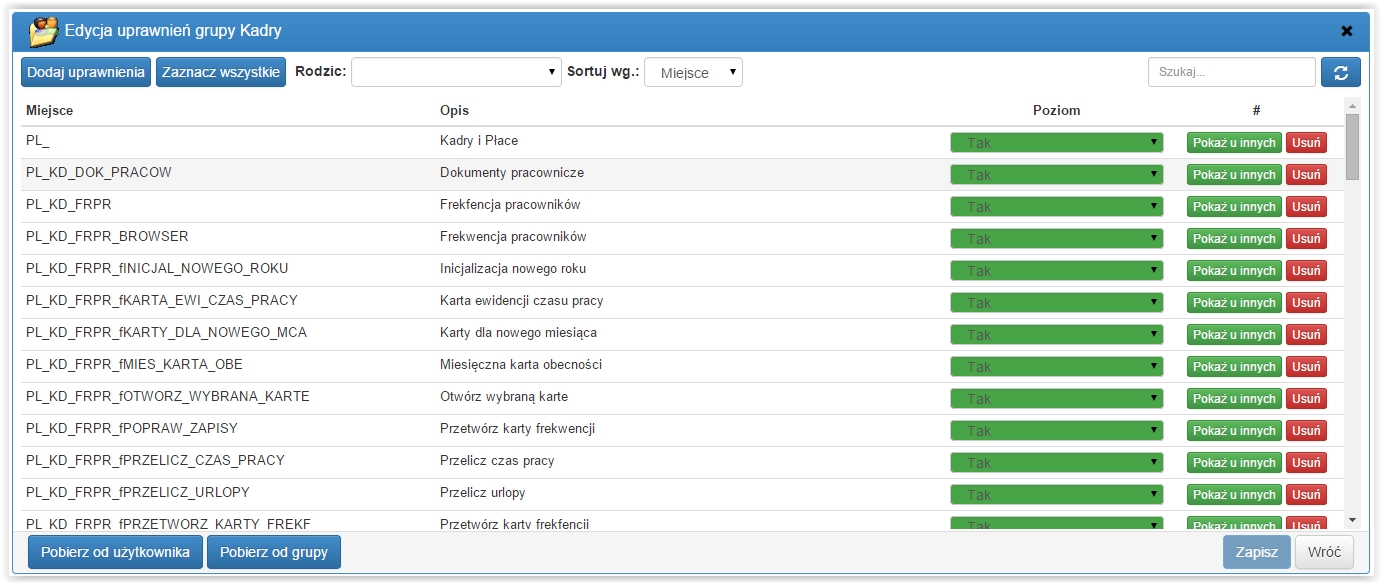
Task: Click the Pobierz od grupy button
Action: (x=274, y=552)
